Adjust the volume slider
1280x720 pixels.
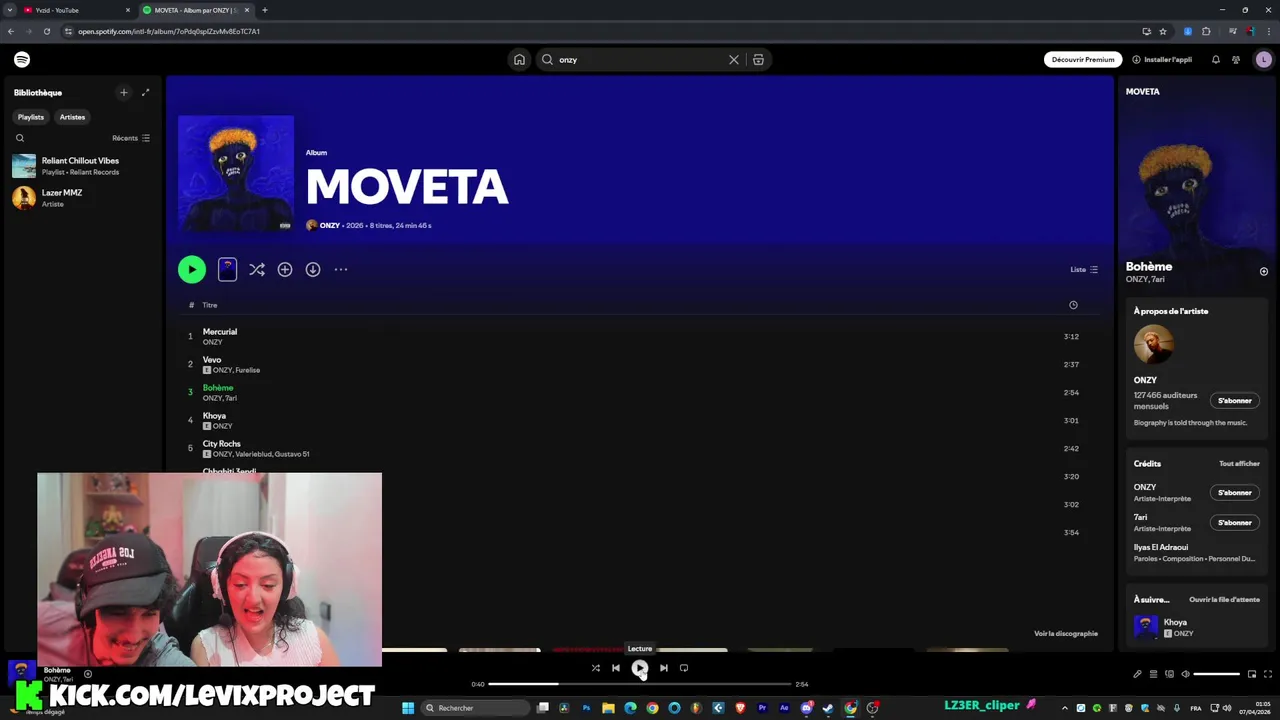coord(1217,674)
